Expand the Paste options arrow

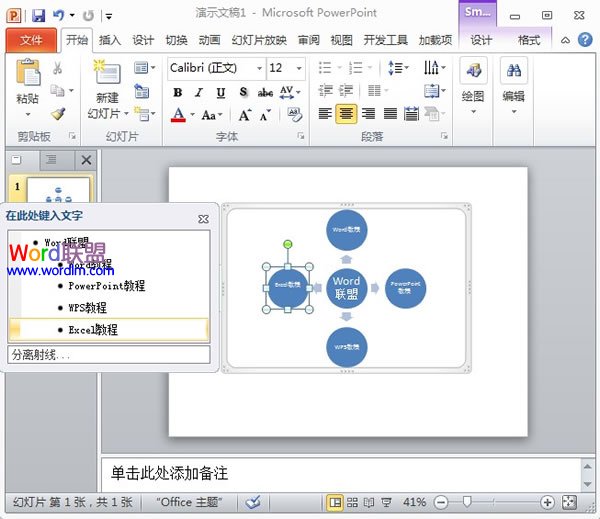click(28, 114)
